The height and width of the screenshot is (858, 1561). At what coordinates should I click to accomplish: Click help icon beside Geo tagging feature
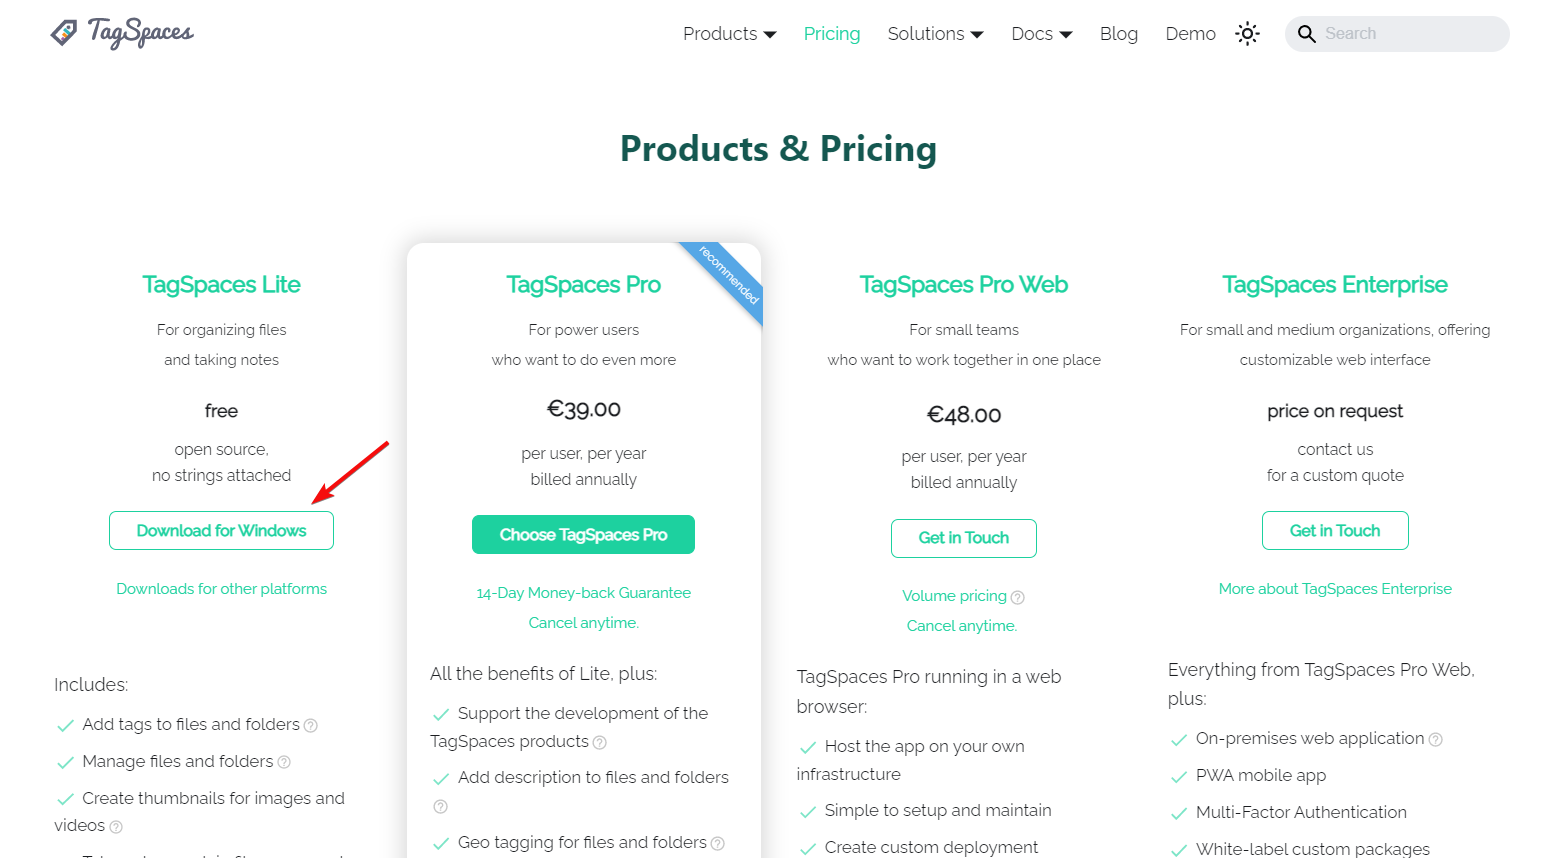click(718, 844)
